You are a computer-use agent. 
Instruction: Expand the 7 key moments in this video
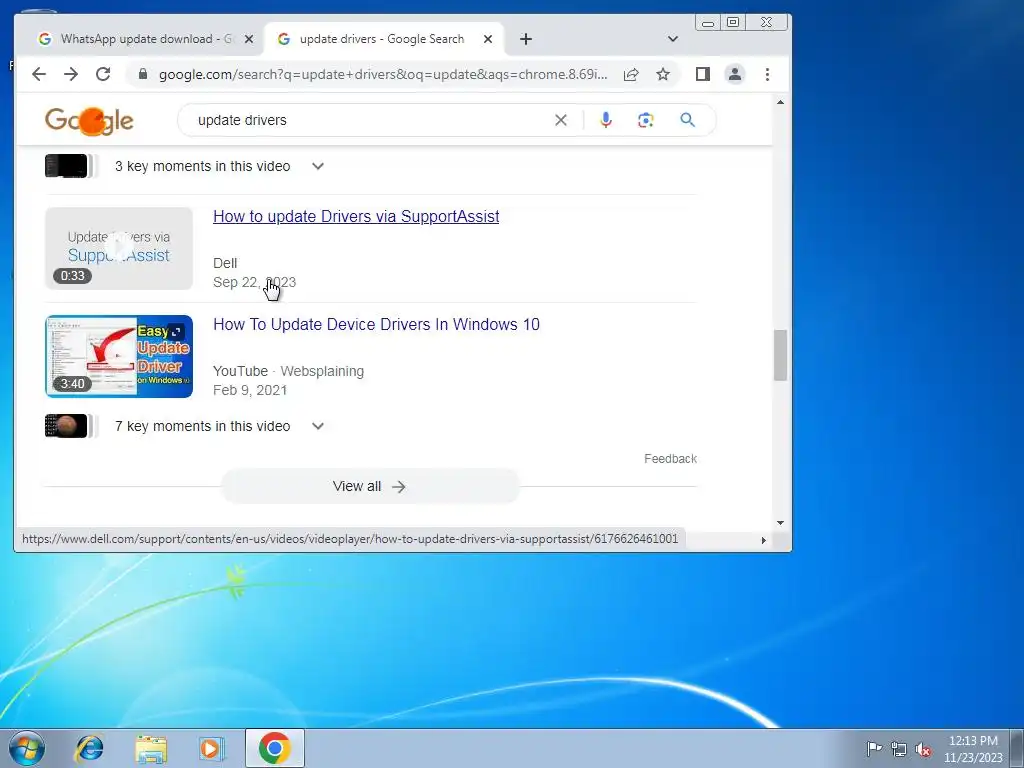(x=318, y=426)
